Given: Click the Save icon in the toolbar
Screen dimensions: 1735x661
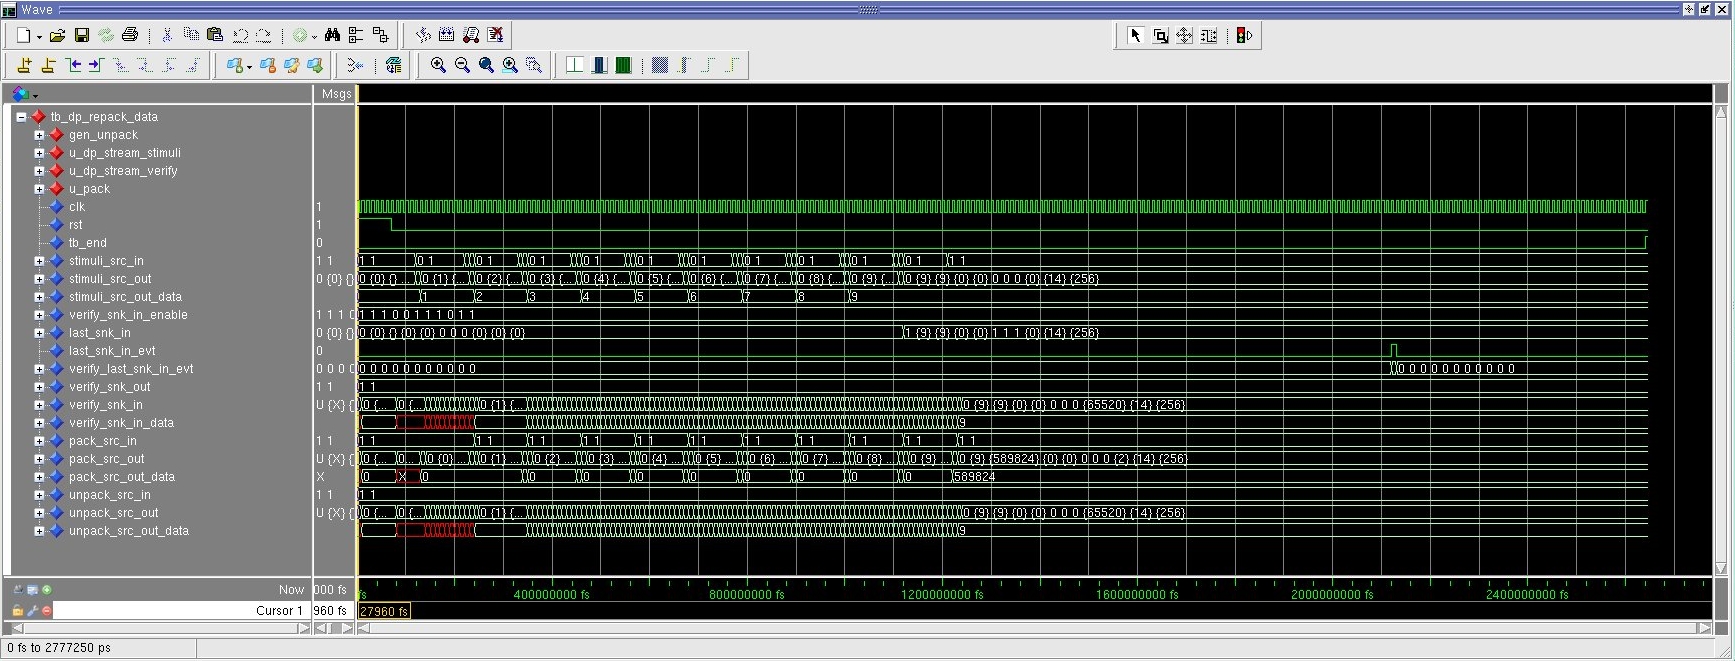Looking at the screenshot, I should click(x=82, y=35).
